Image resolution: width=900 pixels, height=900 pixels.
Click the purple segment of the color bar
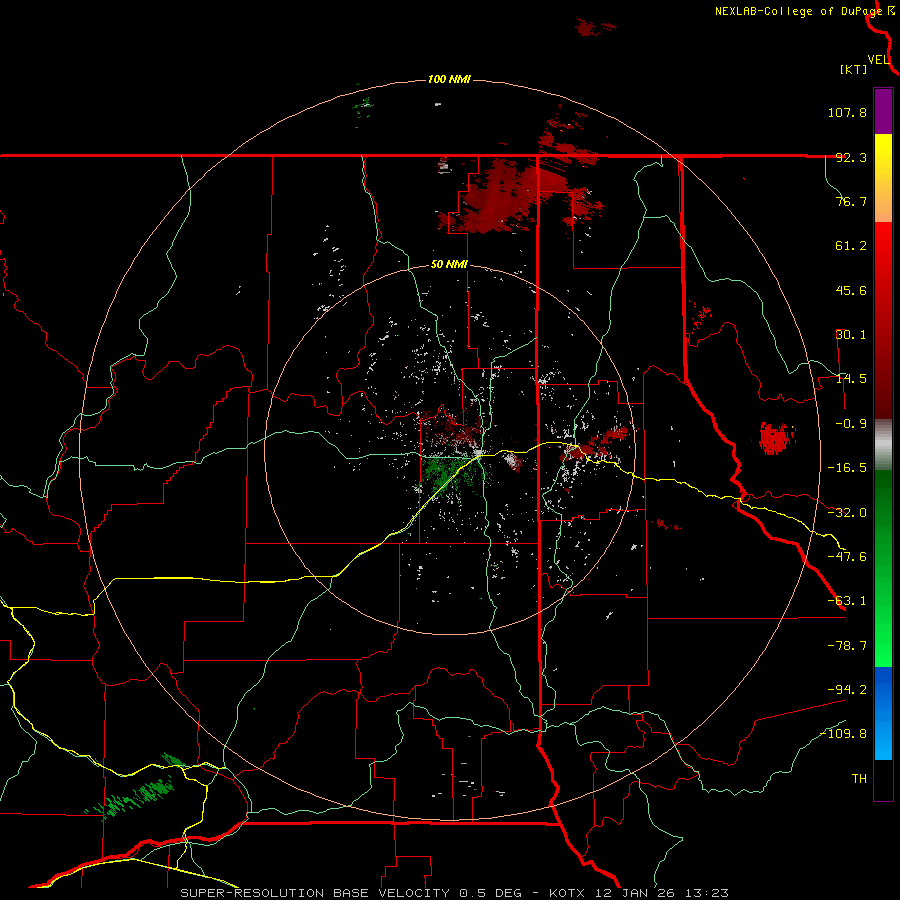pos(883,111)
